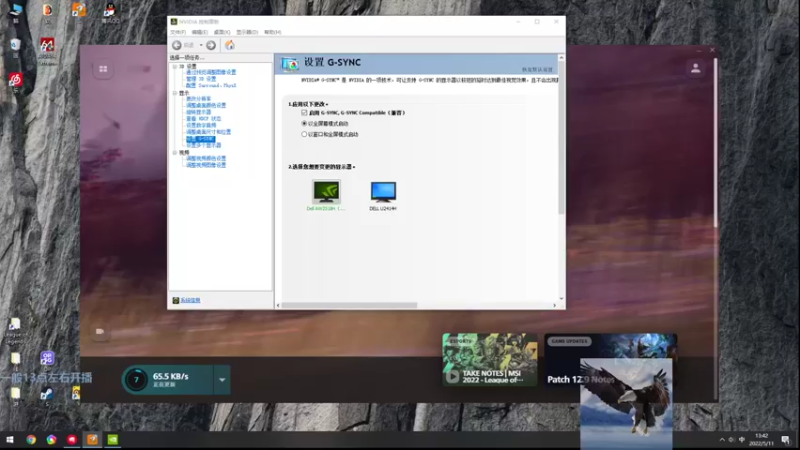Open the 帮助(H) menu

(x=272, y=32)
